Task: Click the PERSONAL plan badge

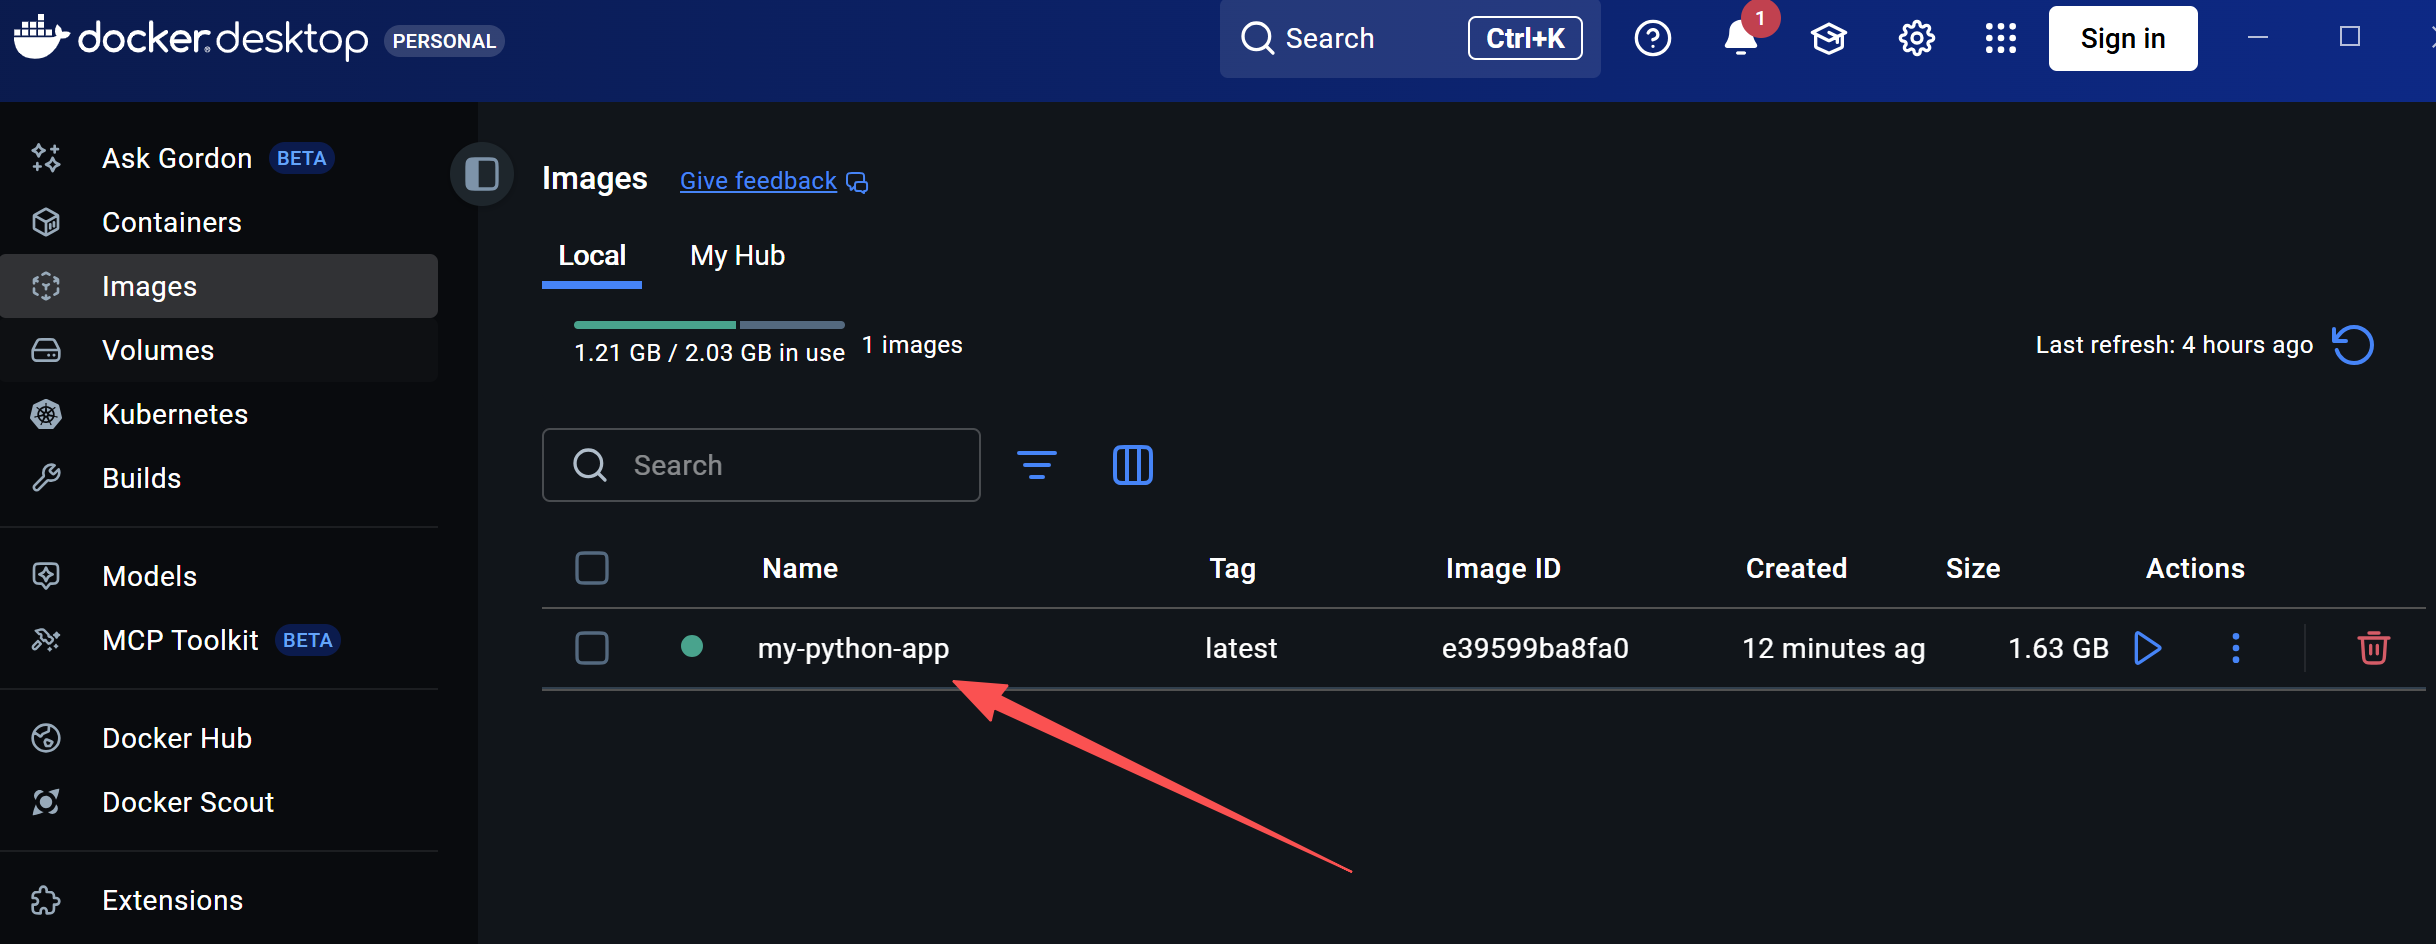Action: [444, 41]
